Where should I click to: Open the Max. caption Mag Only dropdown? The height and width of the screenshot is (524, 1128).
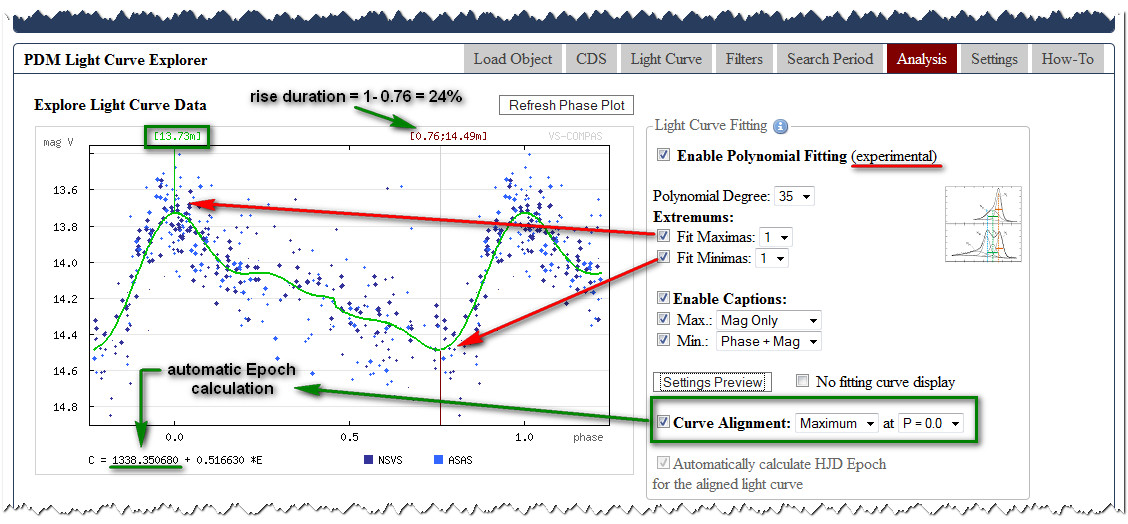point(768,321)
